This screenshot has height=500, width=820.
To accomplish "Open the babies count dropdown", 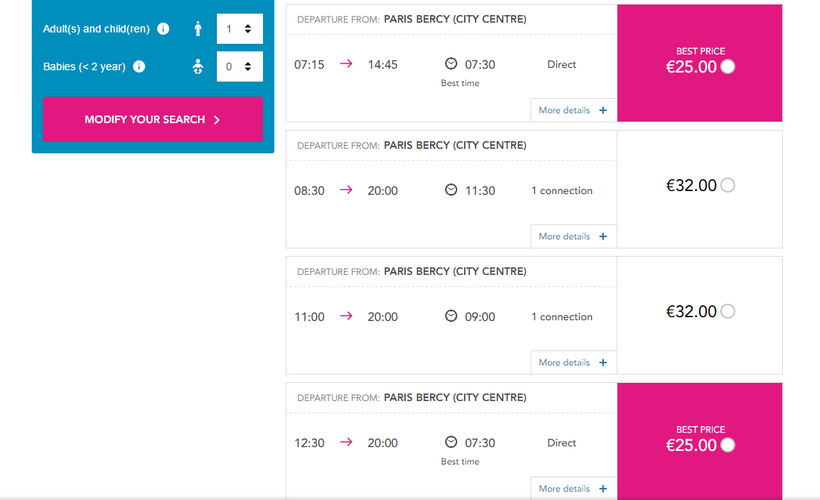I will pos(239,67).
